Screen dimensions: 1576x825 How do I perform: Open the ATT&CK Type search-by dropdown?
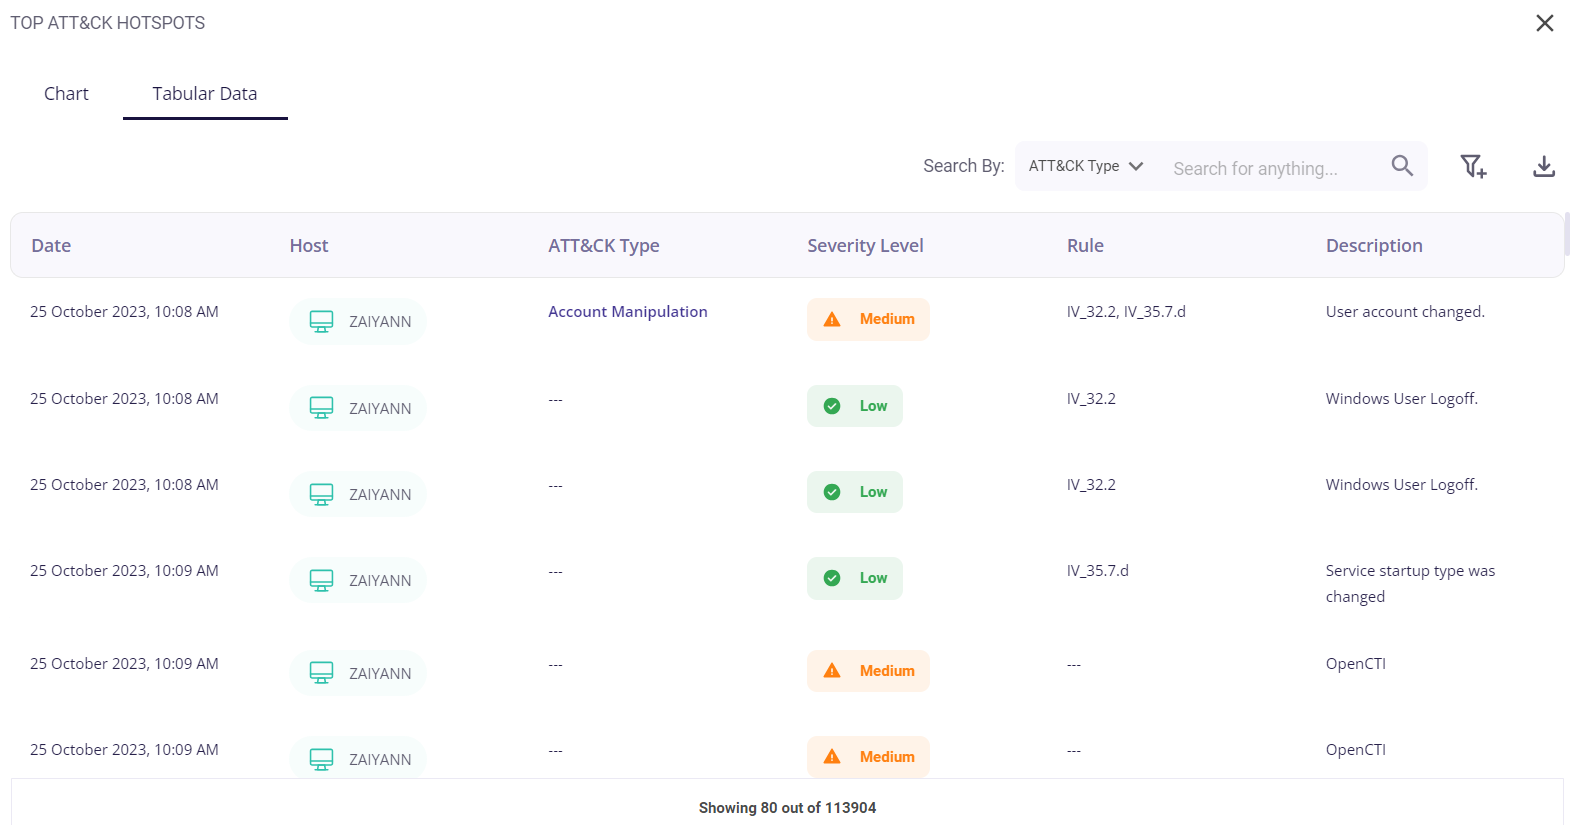(x=1086, y=166)
